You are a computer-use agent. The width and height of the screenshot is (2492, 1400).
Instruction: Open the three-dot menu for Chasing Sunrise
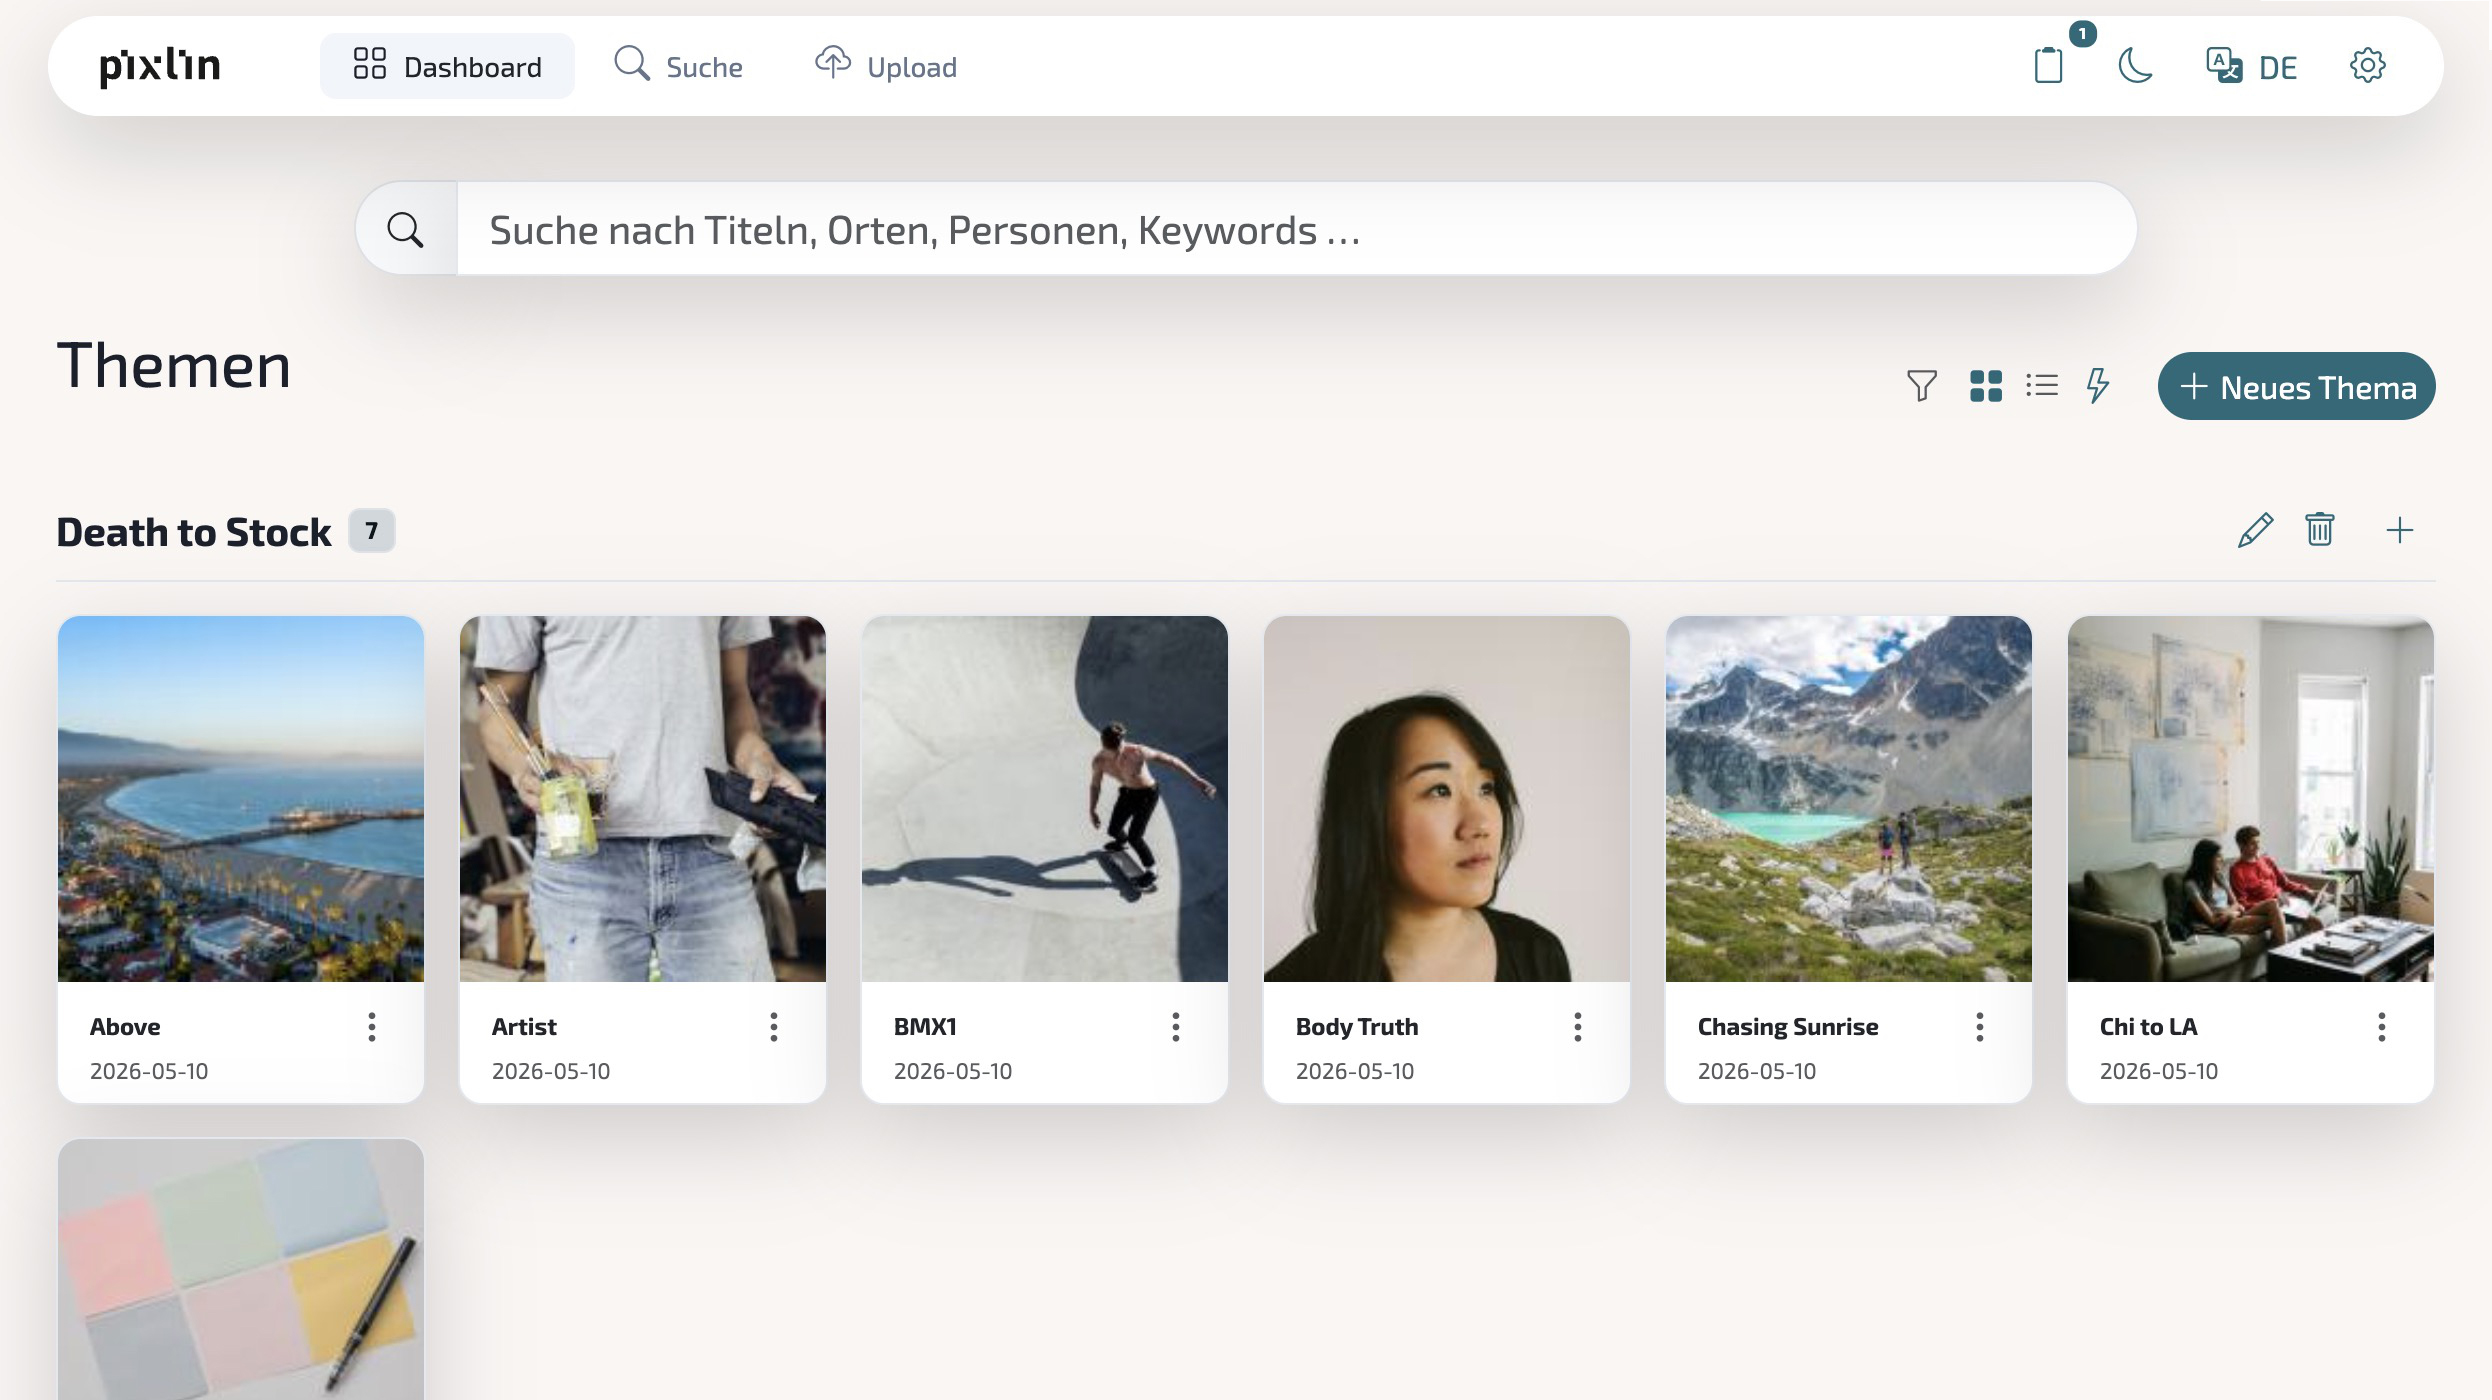[1980, 1027]
